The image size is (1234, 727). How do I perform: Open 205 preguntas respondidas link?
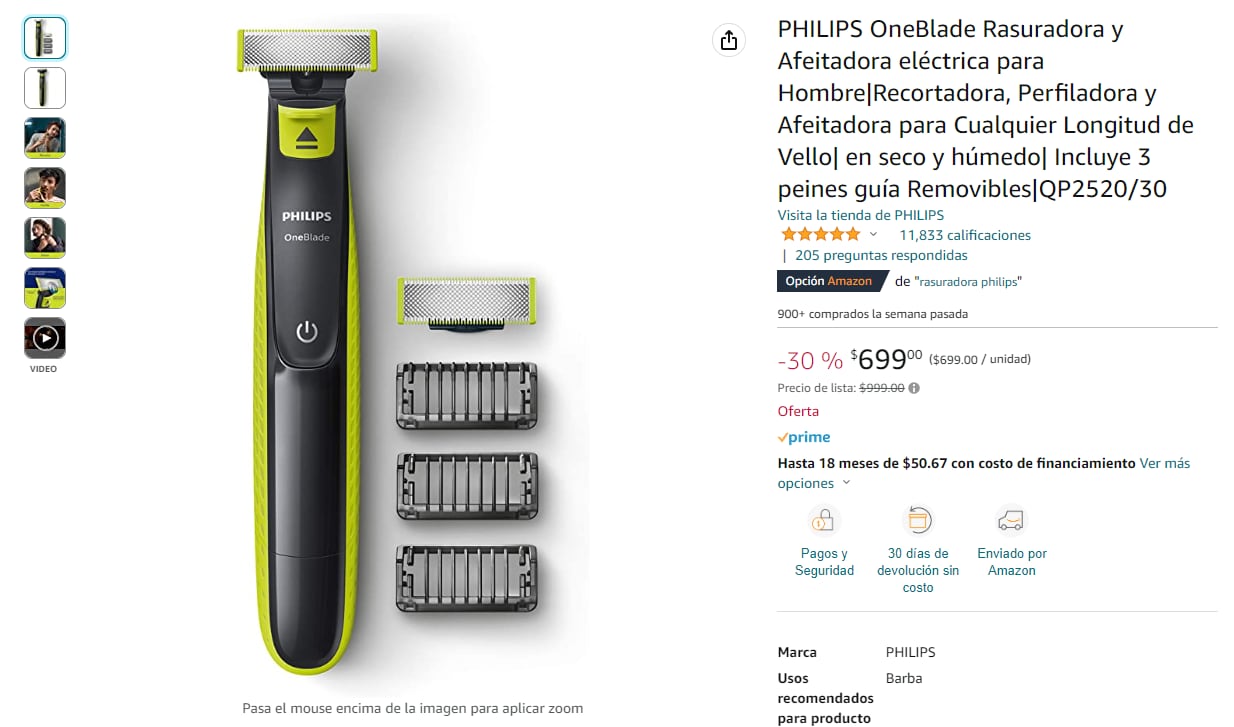881,255
